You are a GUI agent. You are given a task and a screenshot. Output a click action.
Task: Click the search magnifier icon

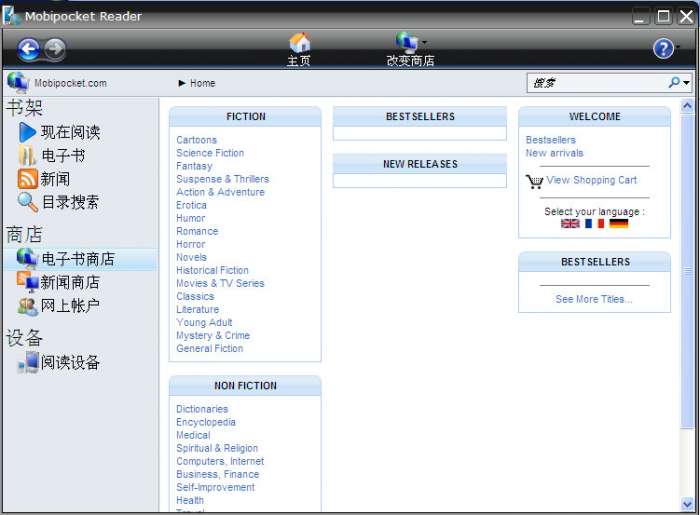674,82
